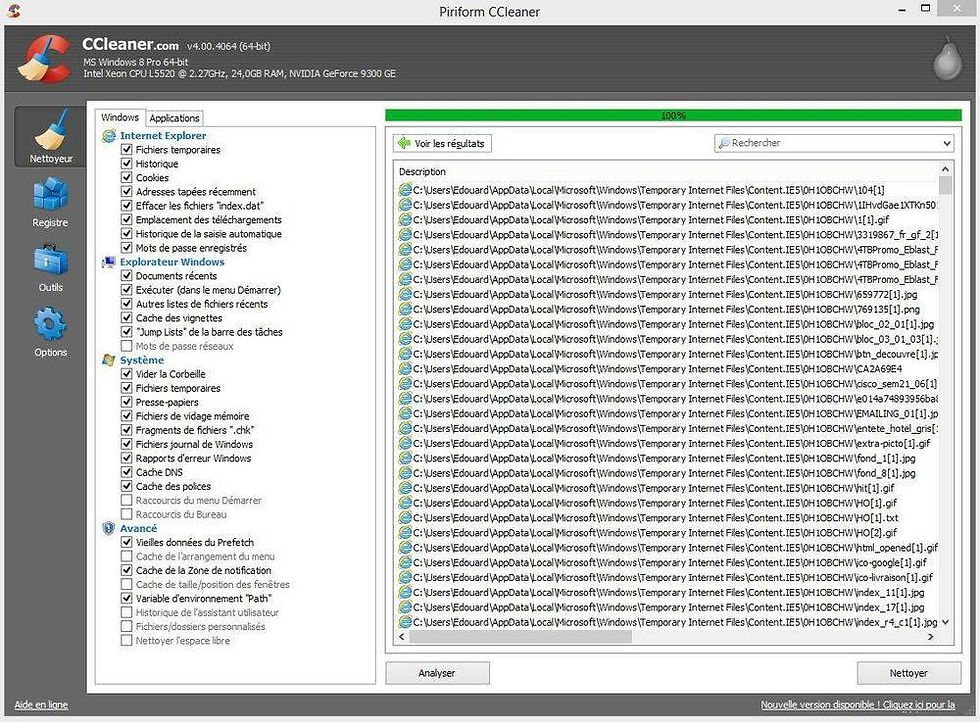Click the IE icon beside 659772[1].jpg
Screen dimensions: 980x722
pos(405,294)
